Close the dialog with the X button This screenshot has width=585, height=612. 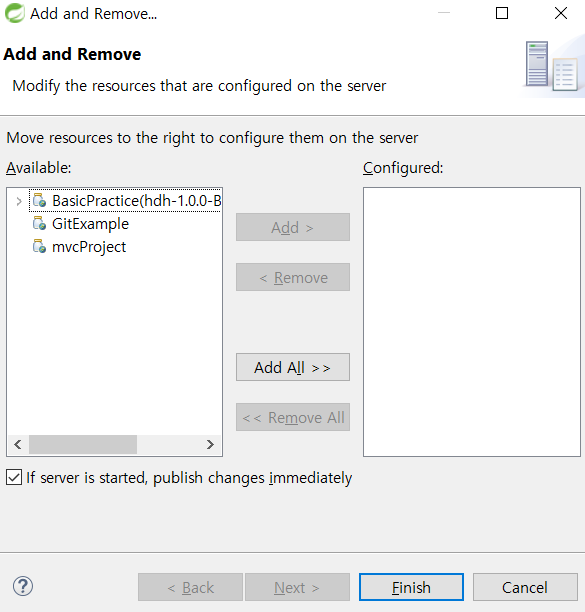[561, 13]
